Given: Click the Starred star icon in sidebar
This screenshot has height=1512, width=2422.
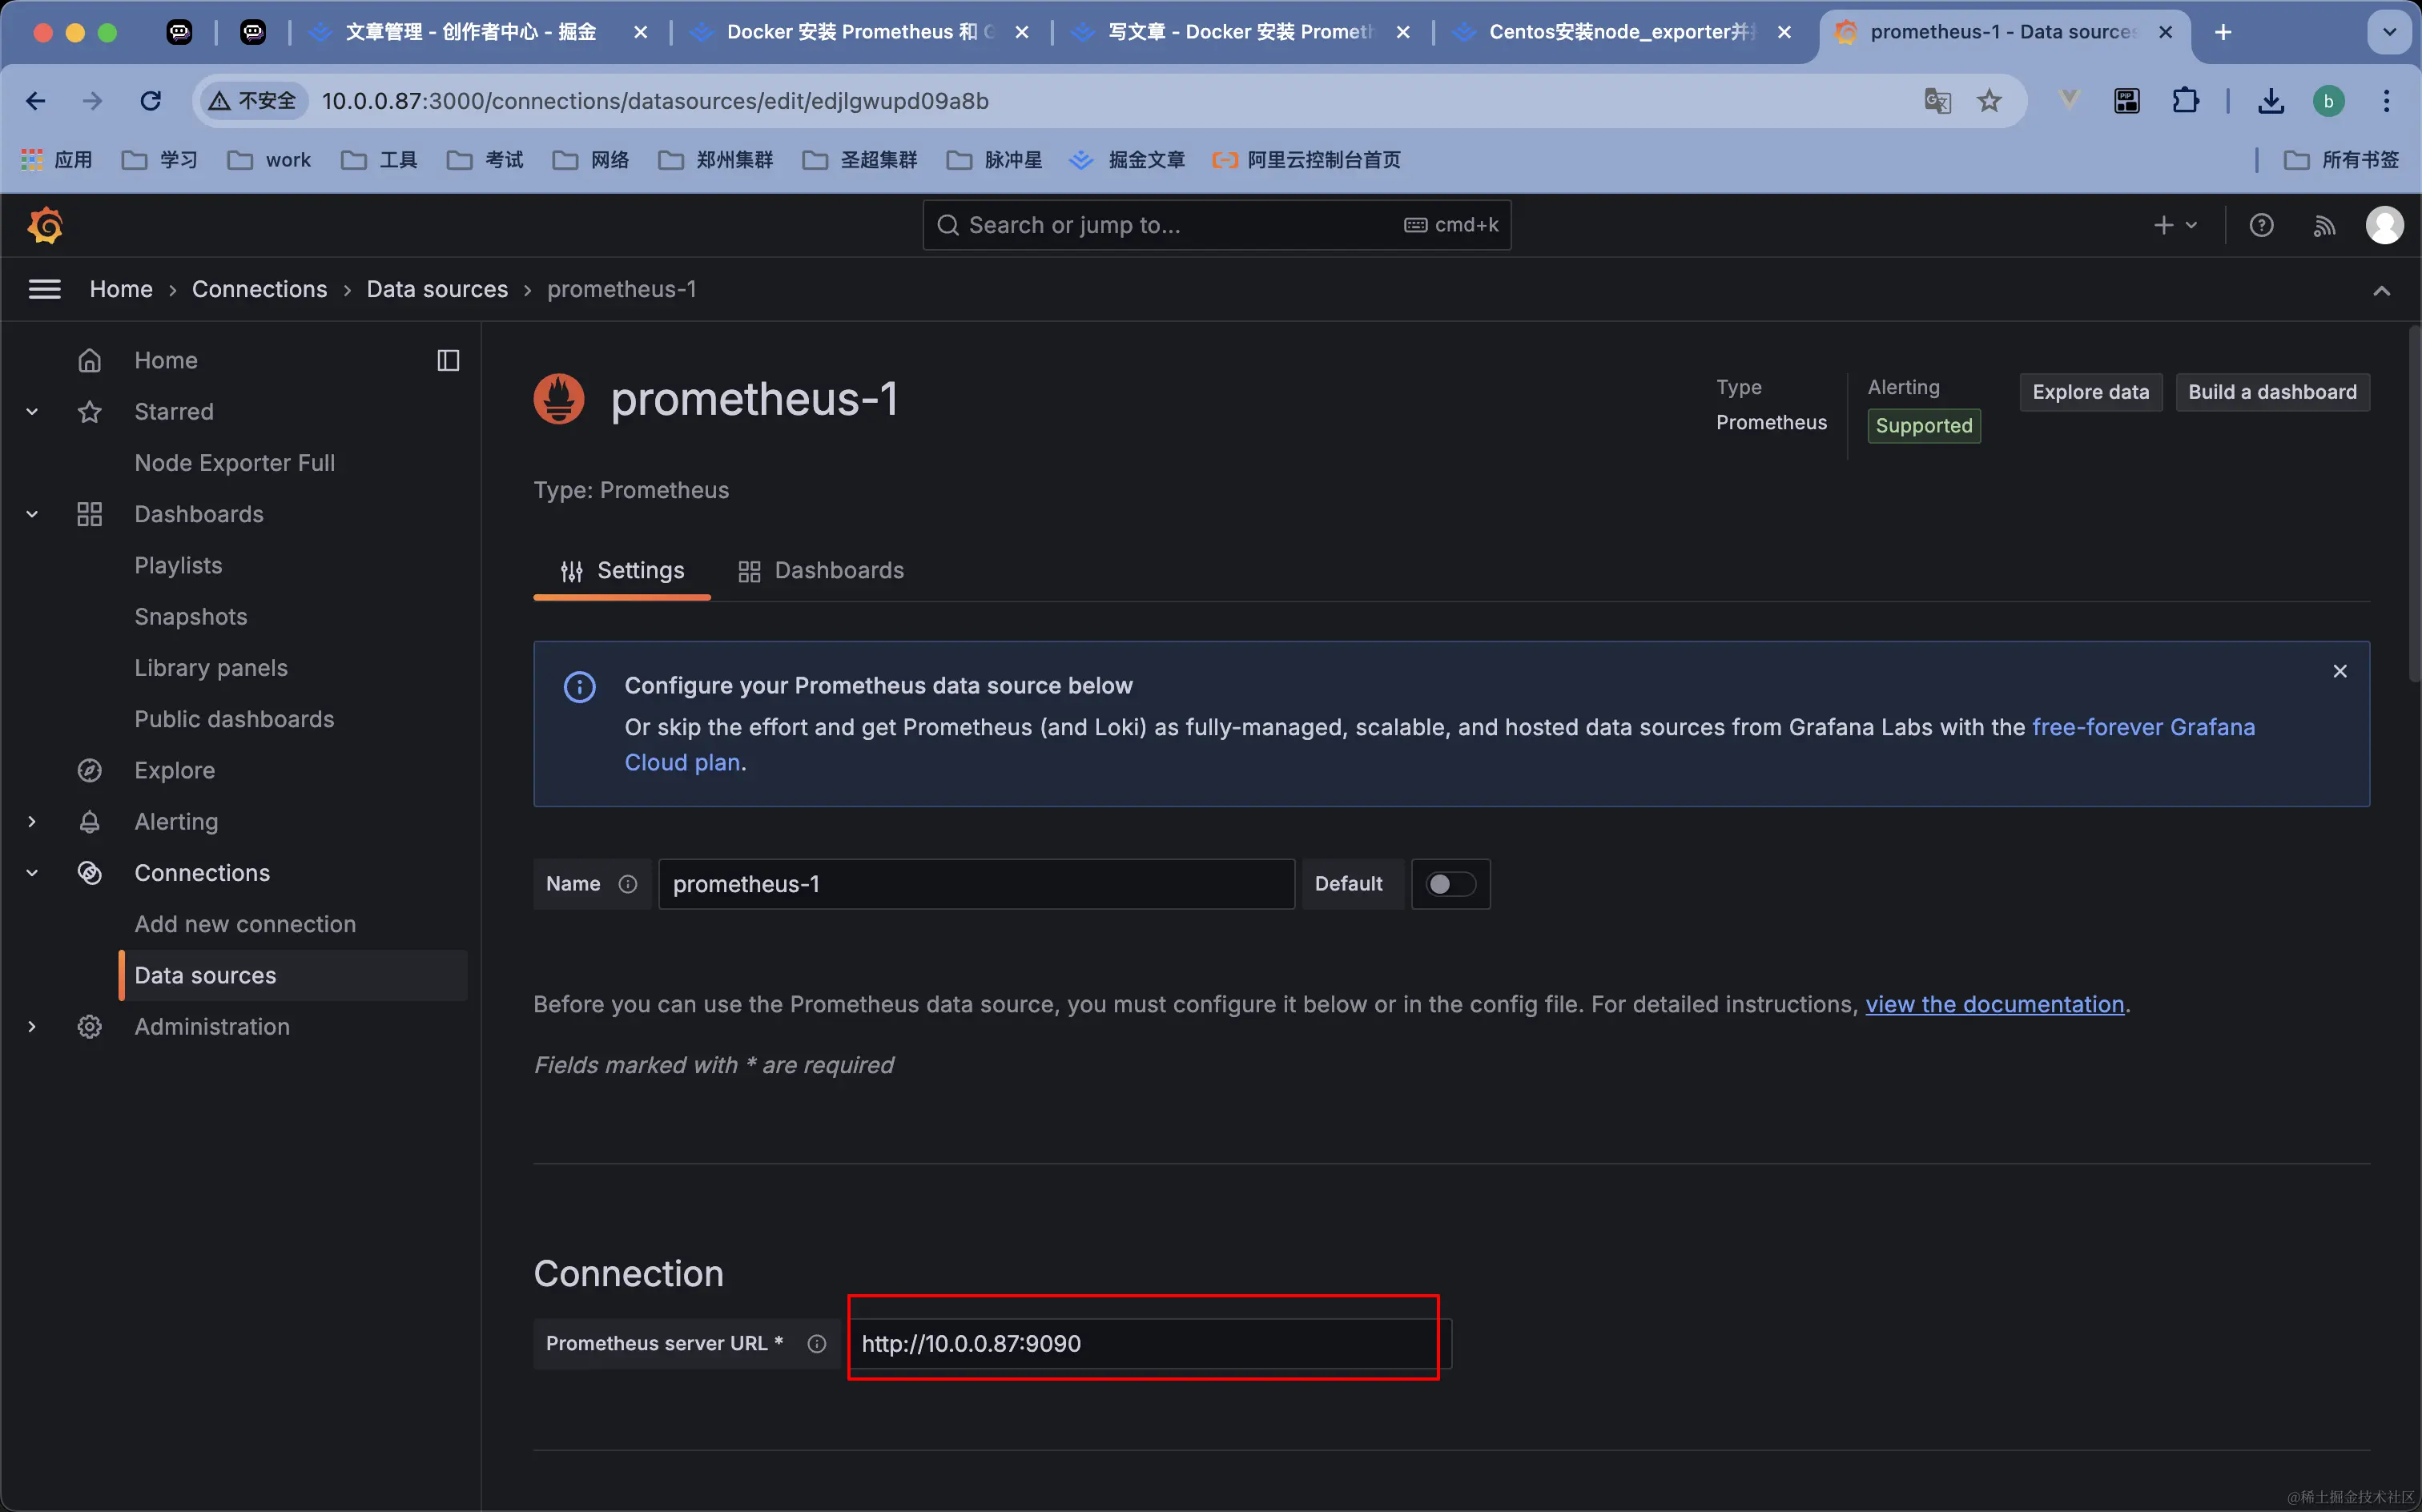Looking at the screenshot, I should click(89, 412).
